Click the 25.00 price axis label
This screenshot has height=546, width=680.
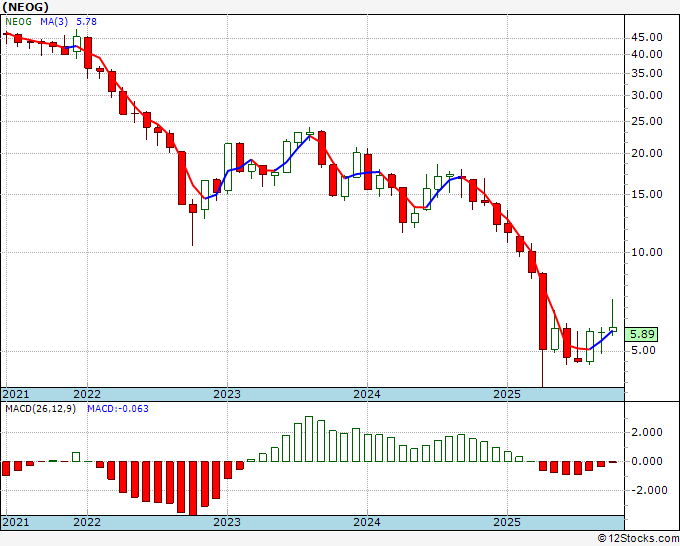(x=647, y=121)
